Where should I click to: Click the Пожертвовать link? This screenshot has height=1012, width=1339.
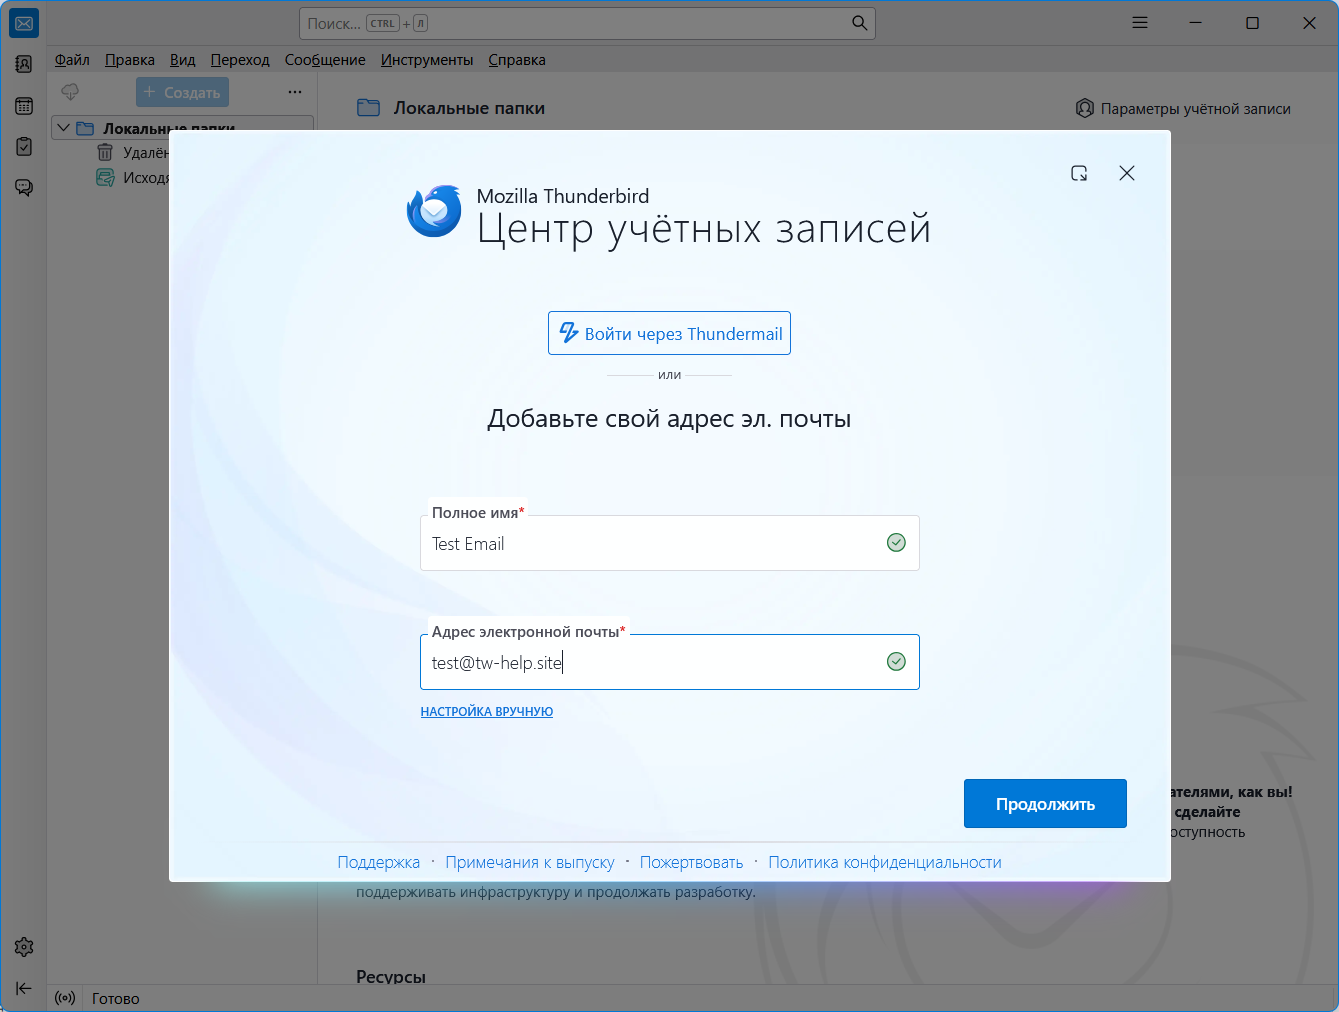pyautogui.click(x=692, y=862)
